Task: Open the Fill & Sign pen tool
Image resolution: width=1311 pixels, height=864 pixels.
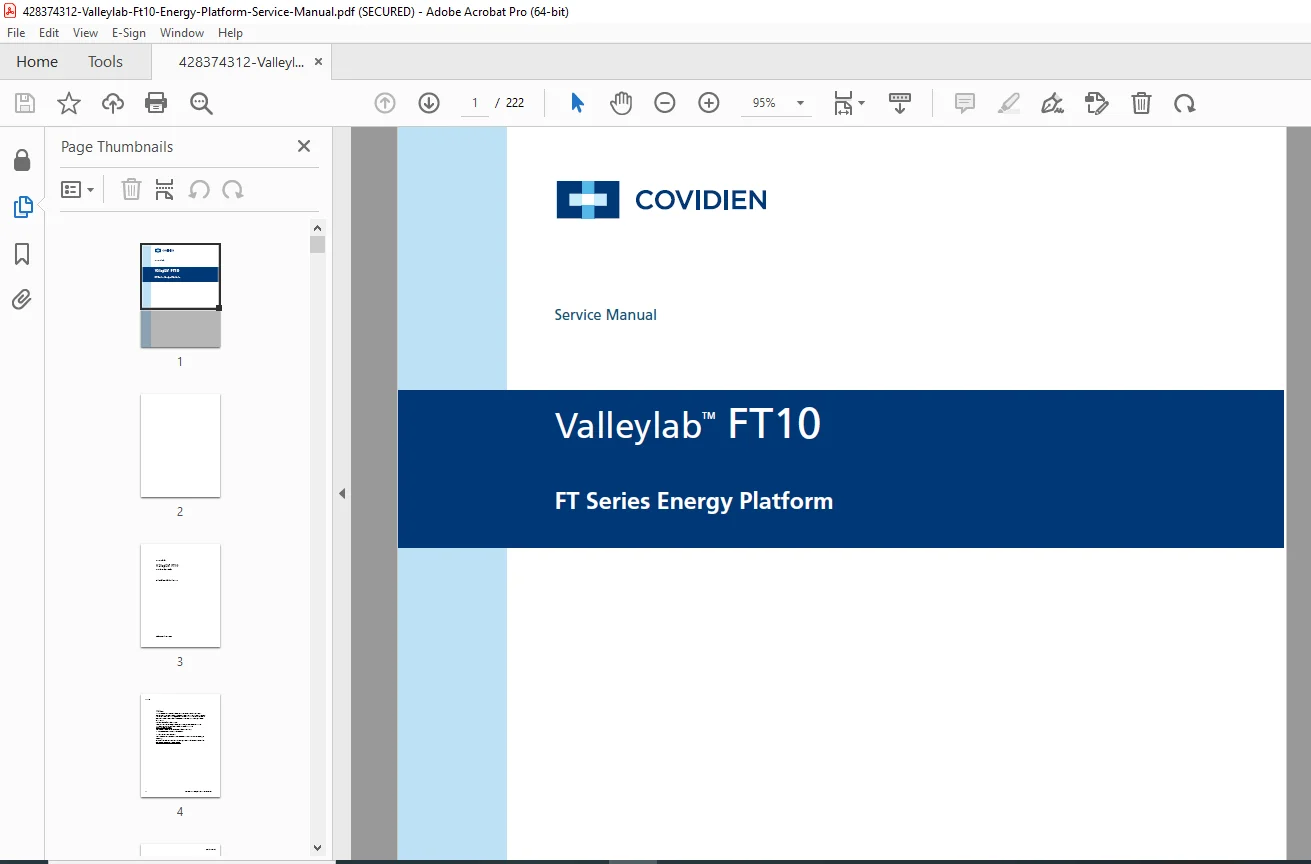Action: click(1053, 103)
